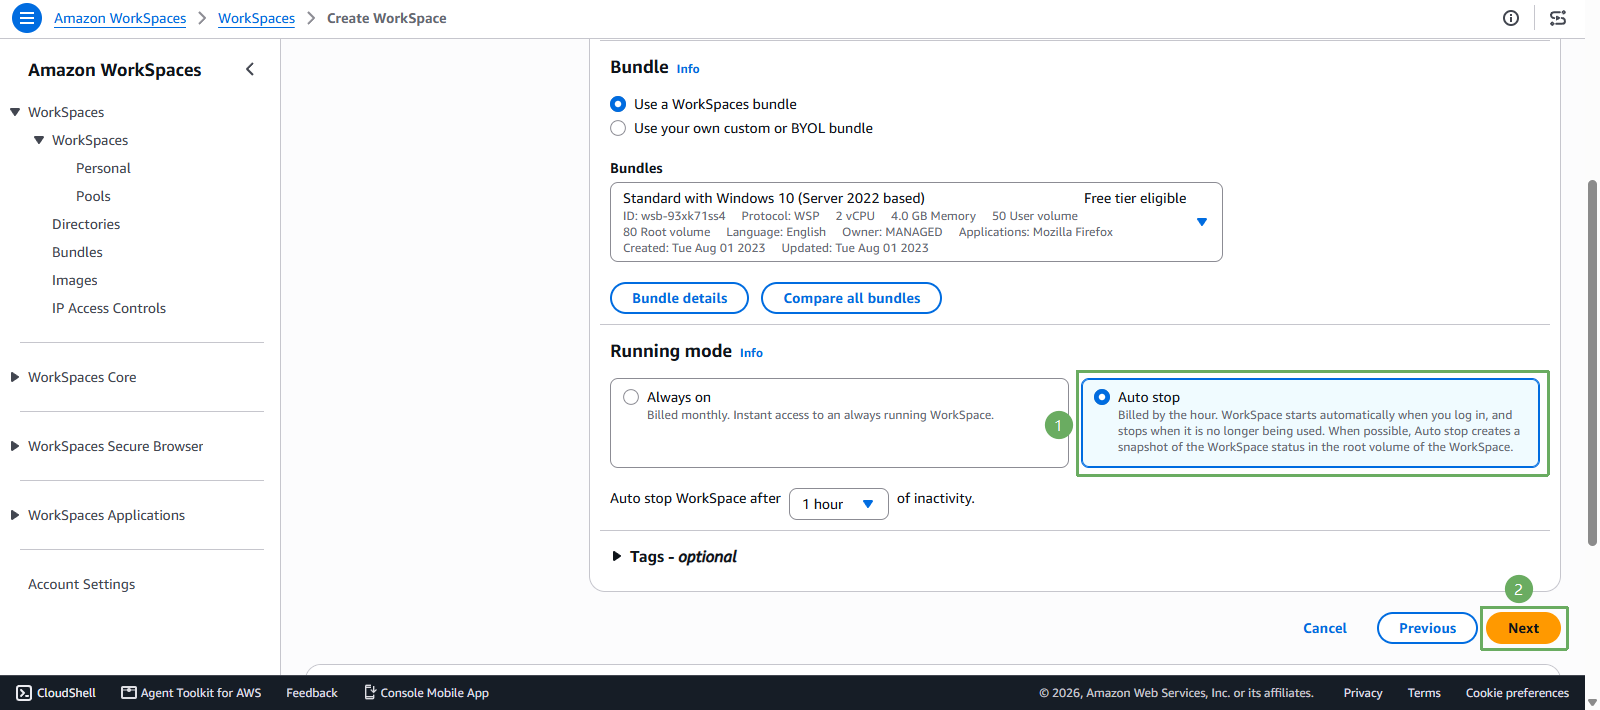Open the preferences icon at top right
The height and width of the screenshot is (710, 1600).
(1558, 18)
